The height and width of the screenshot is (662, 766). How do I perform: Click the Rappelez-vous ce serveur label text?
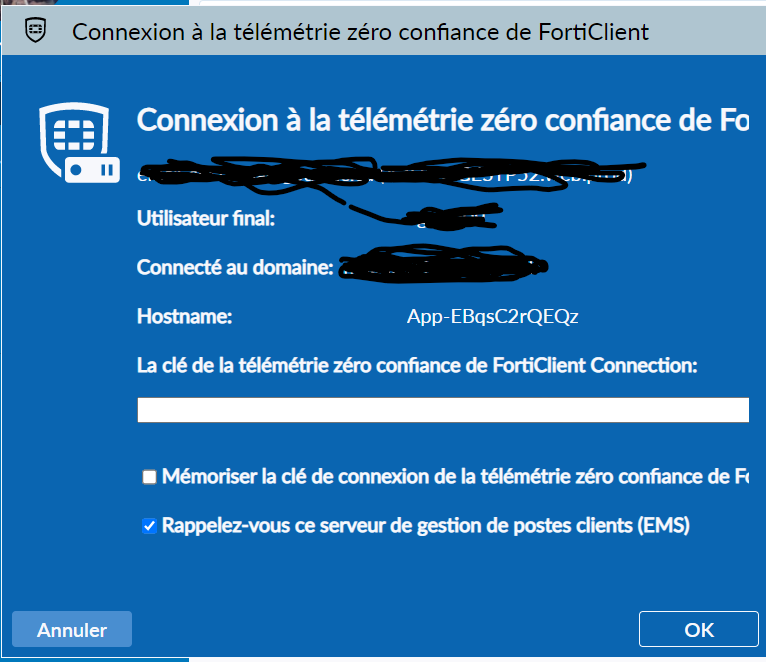[426, 526]
